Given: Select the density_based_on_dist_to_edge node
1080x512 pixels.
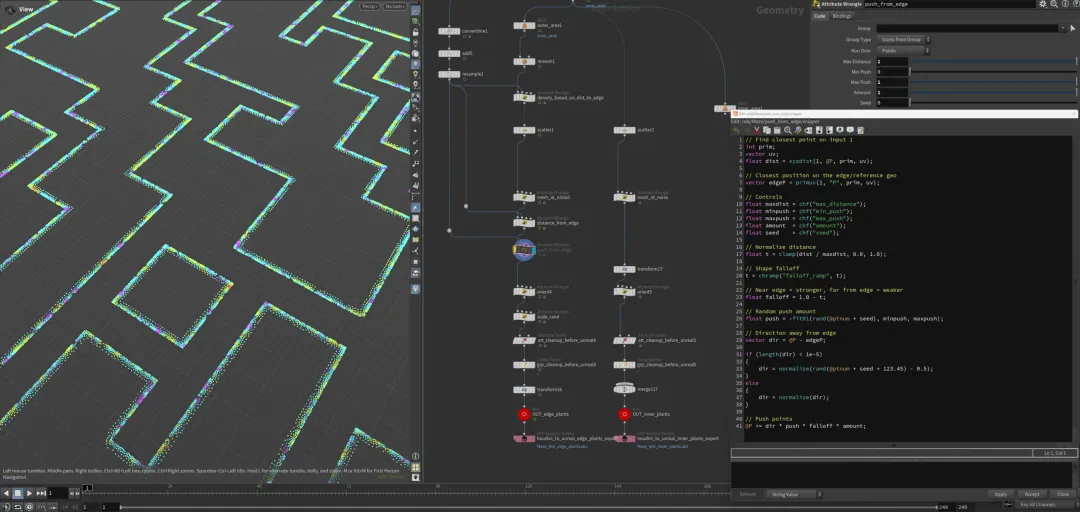Looking at the screenshot, I should click(524, 98).
